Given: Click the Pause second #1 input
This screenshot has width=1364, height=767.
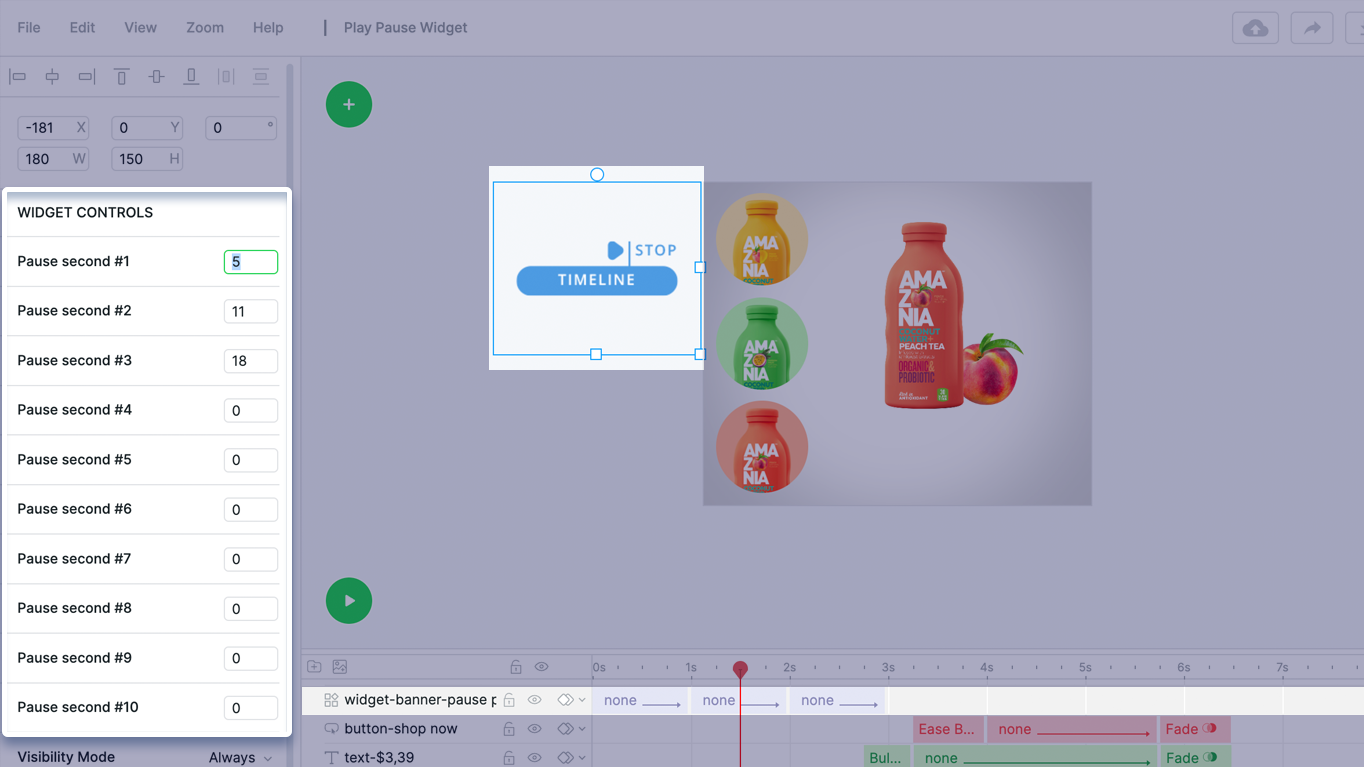Looking at the screenshot, I should pos(251,262).
